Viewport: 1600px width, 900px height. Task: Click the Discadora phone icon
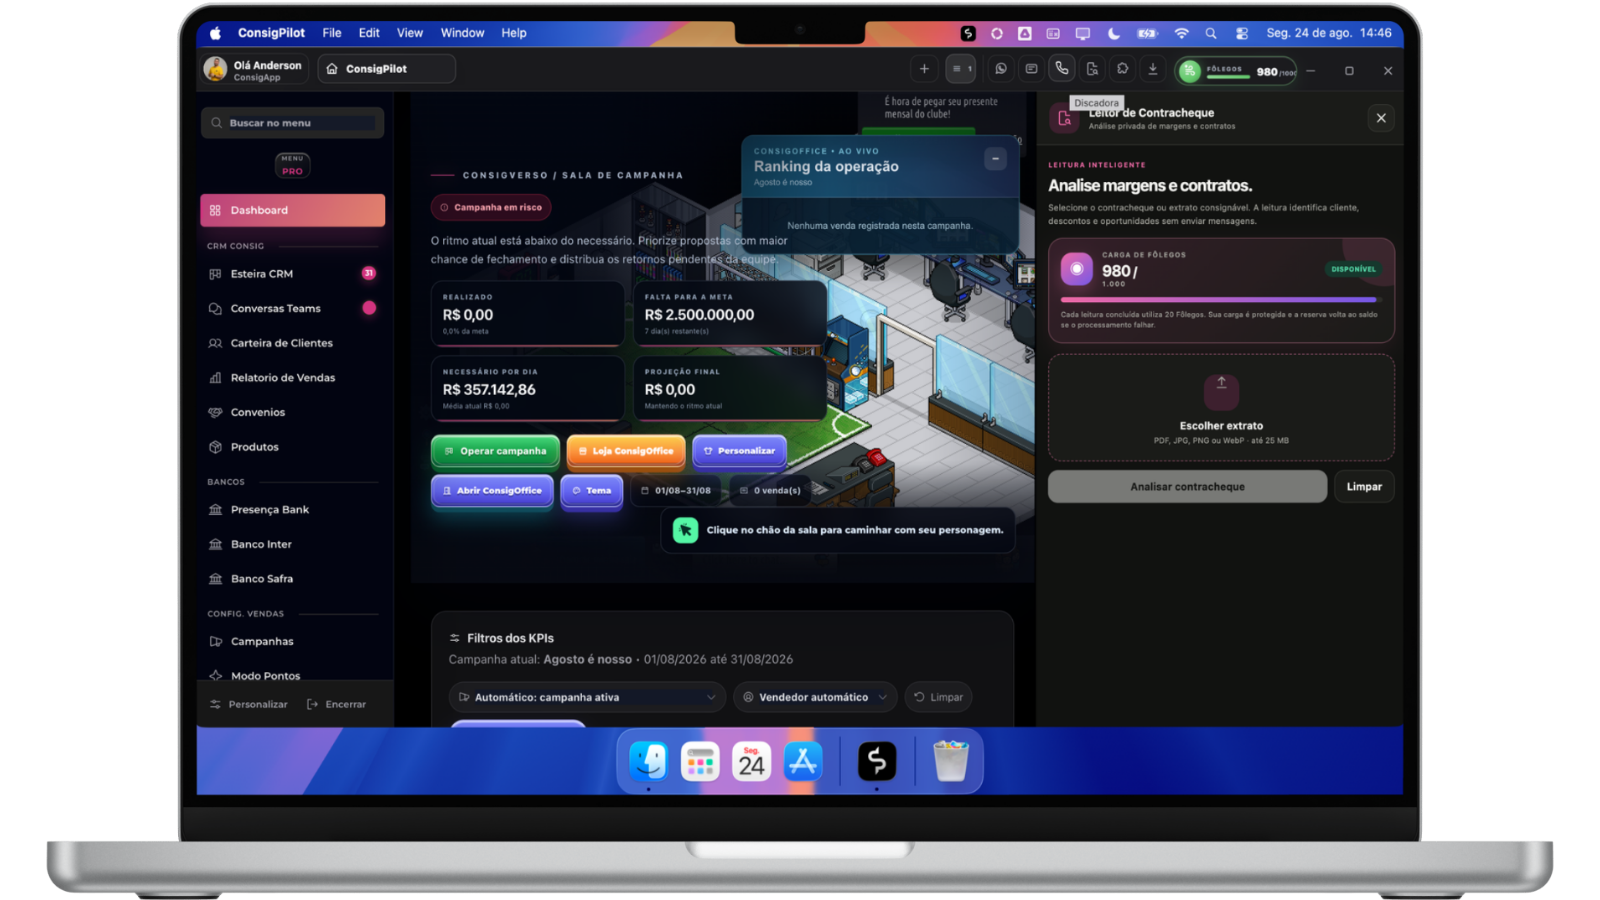(1062, 69)
